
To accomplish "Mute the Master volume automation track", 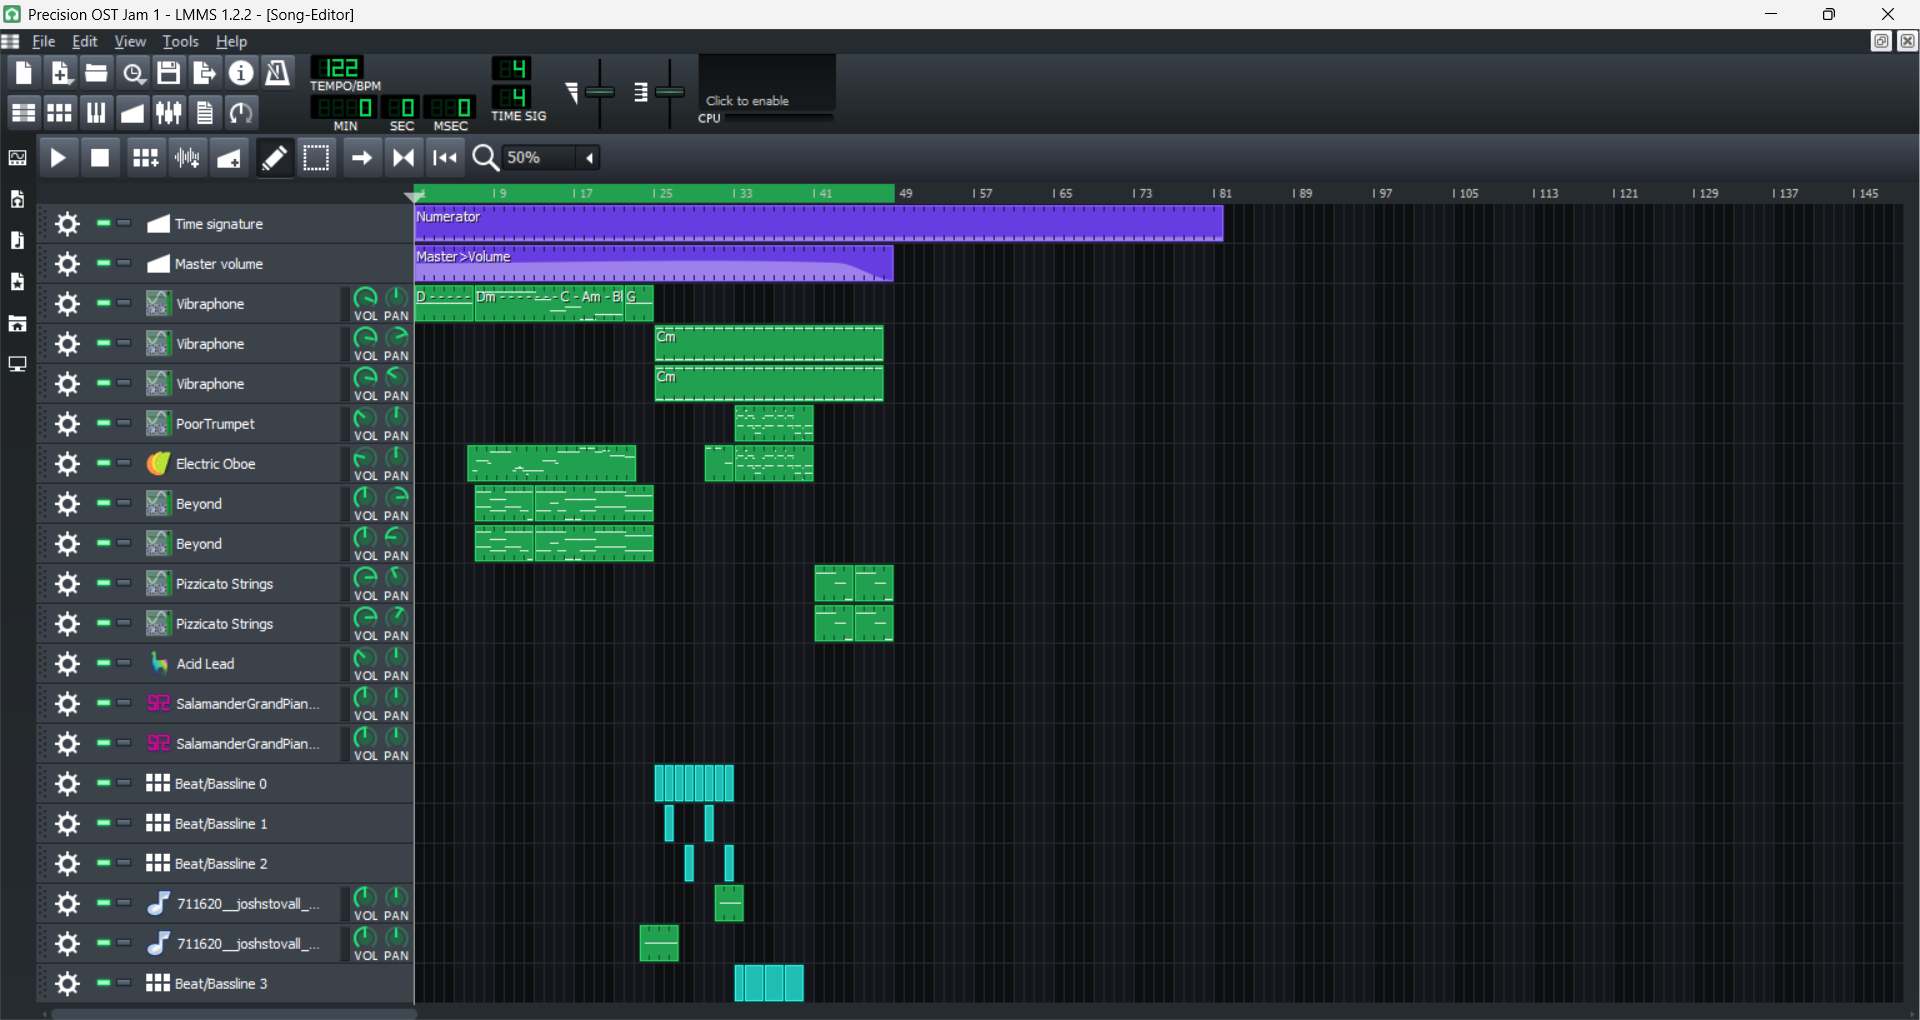I will [103, 263].
